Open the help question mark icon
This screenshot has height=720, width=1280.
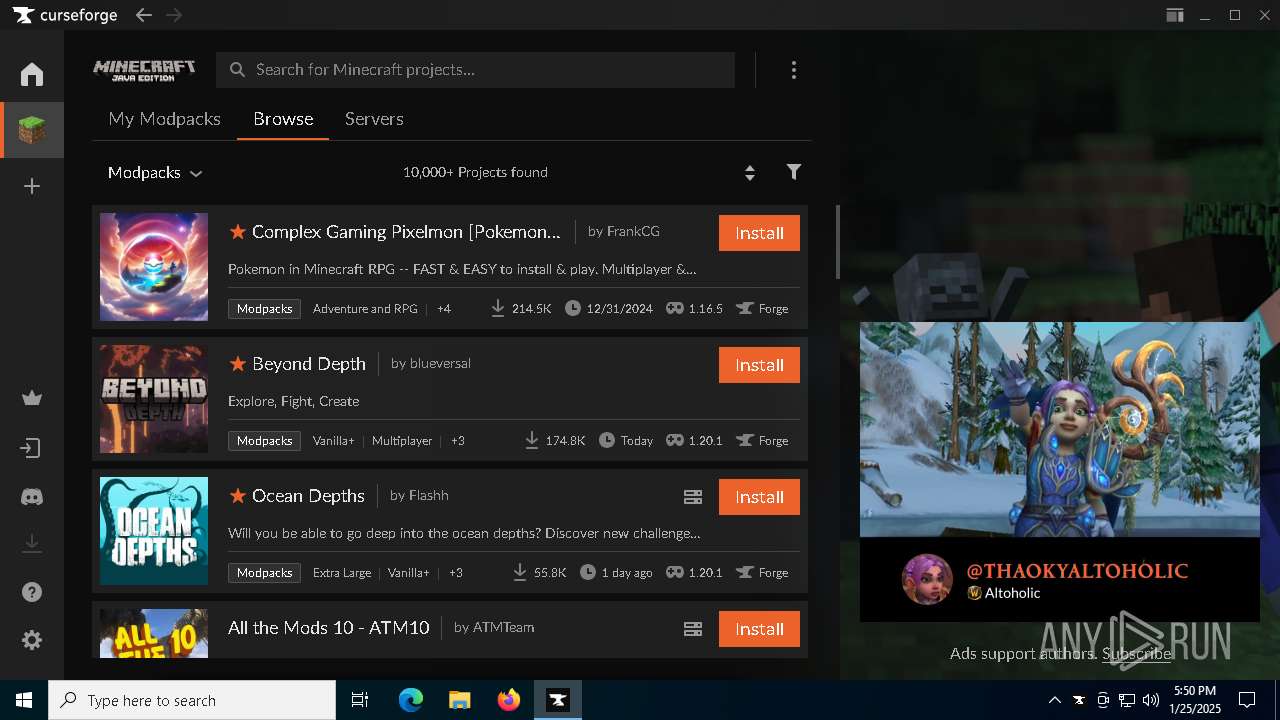[x=32, y=592]
